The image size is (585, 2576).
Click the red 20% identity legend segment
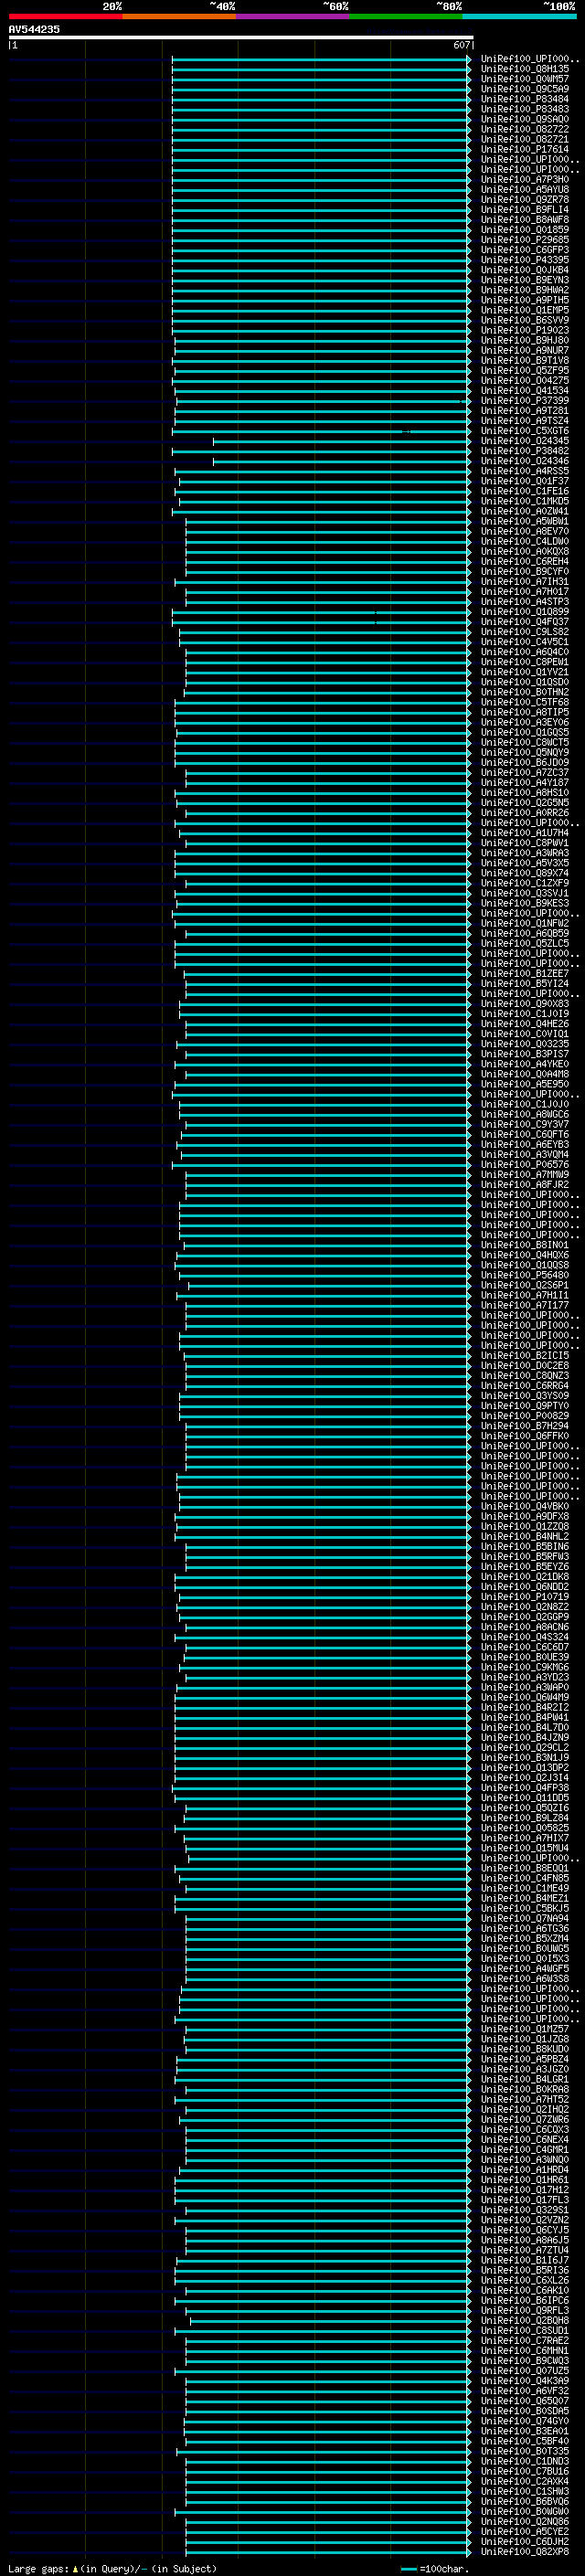pyautogui.click(x=65, y=16)
